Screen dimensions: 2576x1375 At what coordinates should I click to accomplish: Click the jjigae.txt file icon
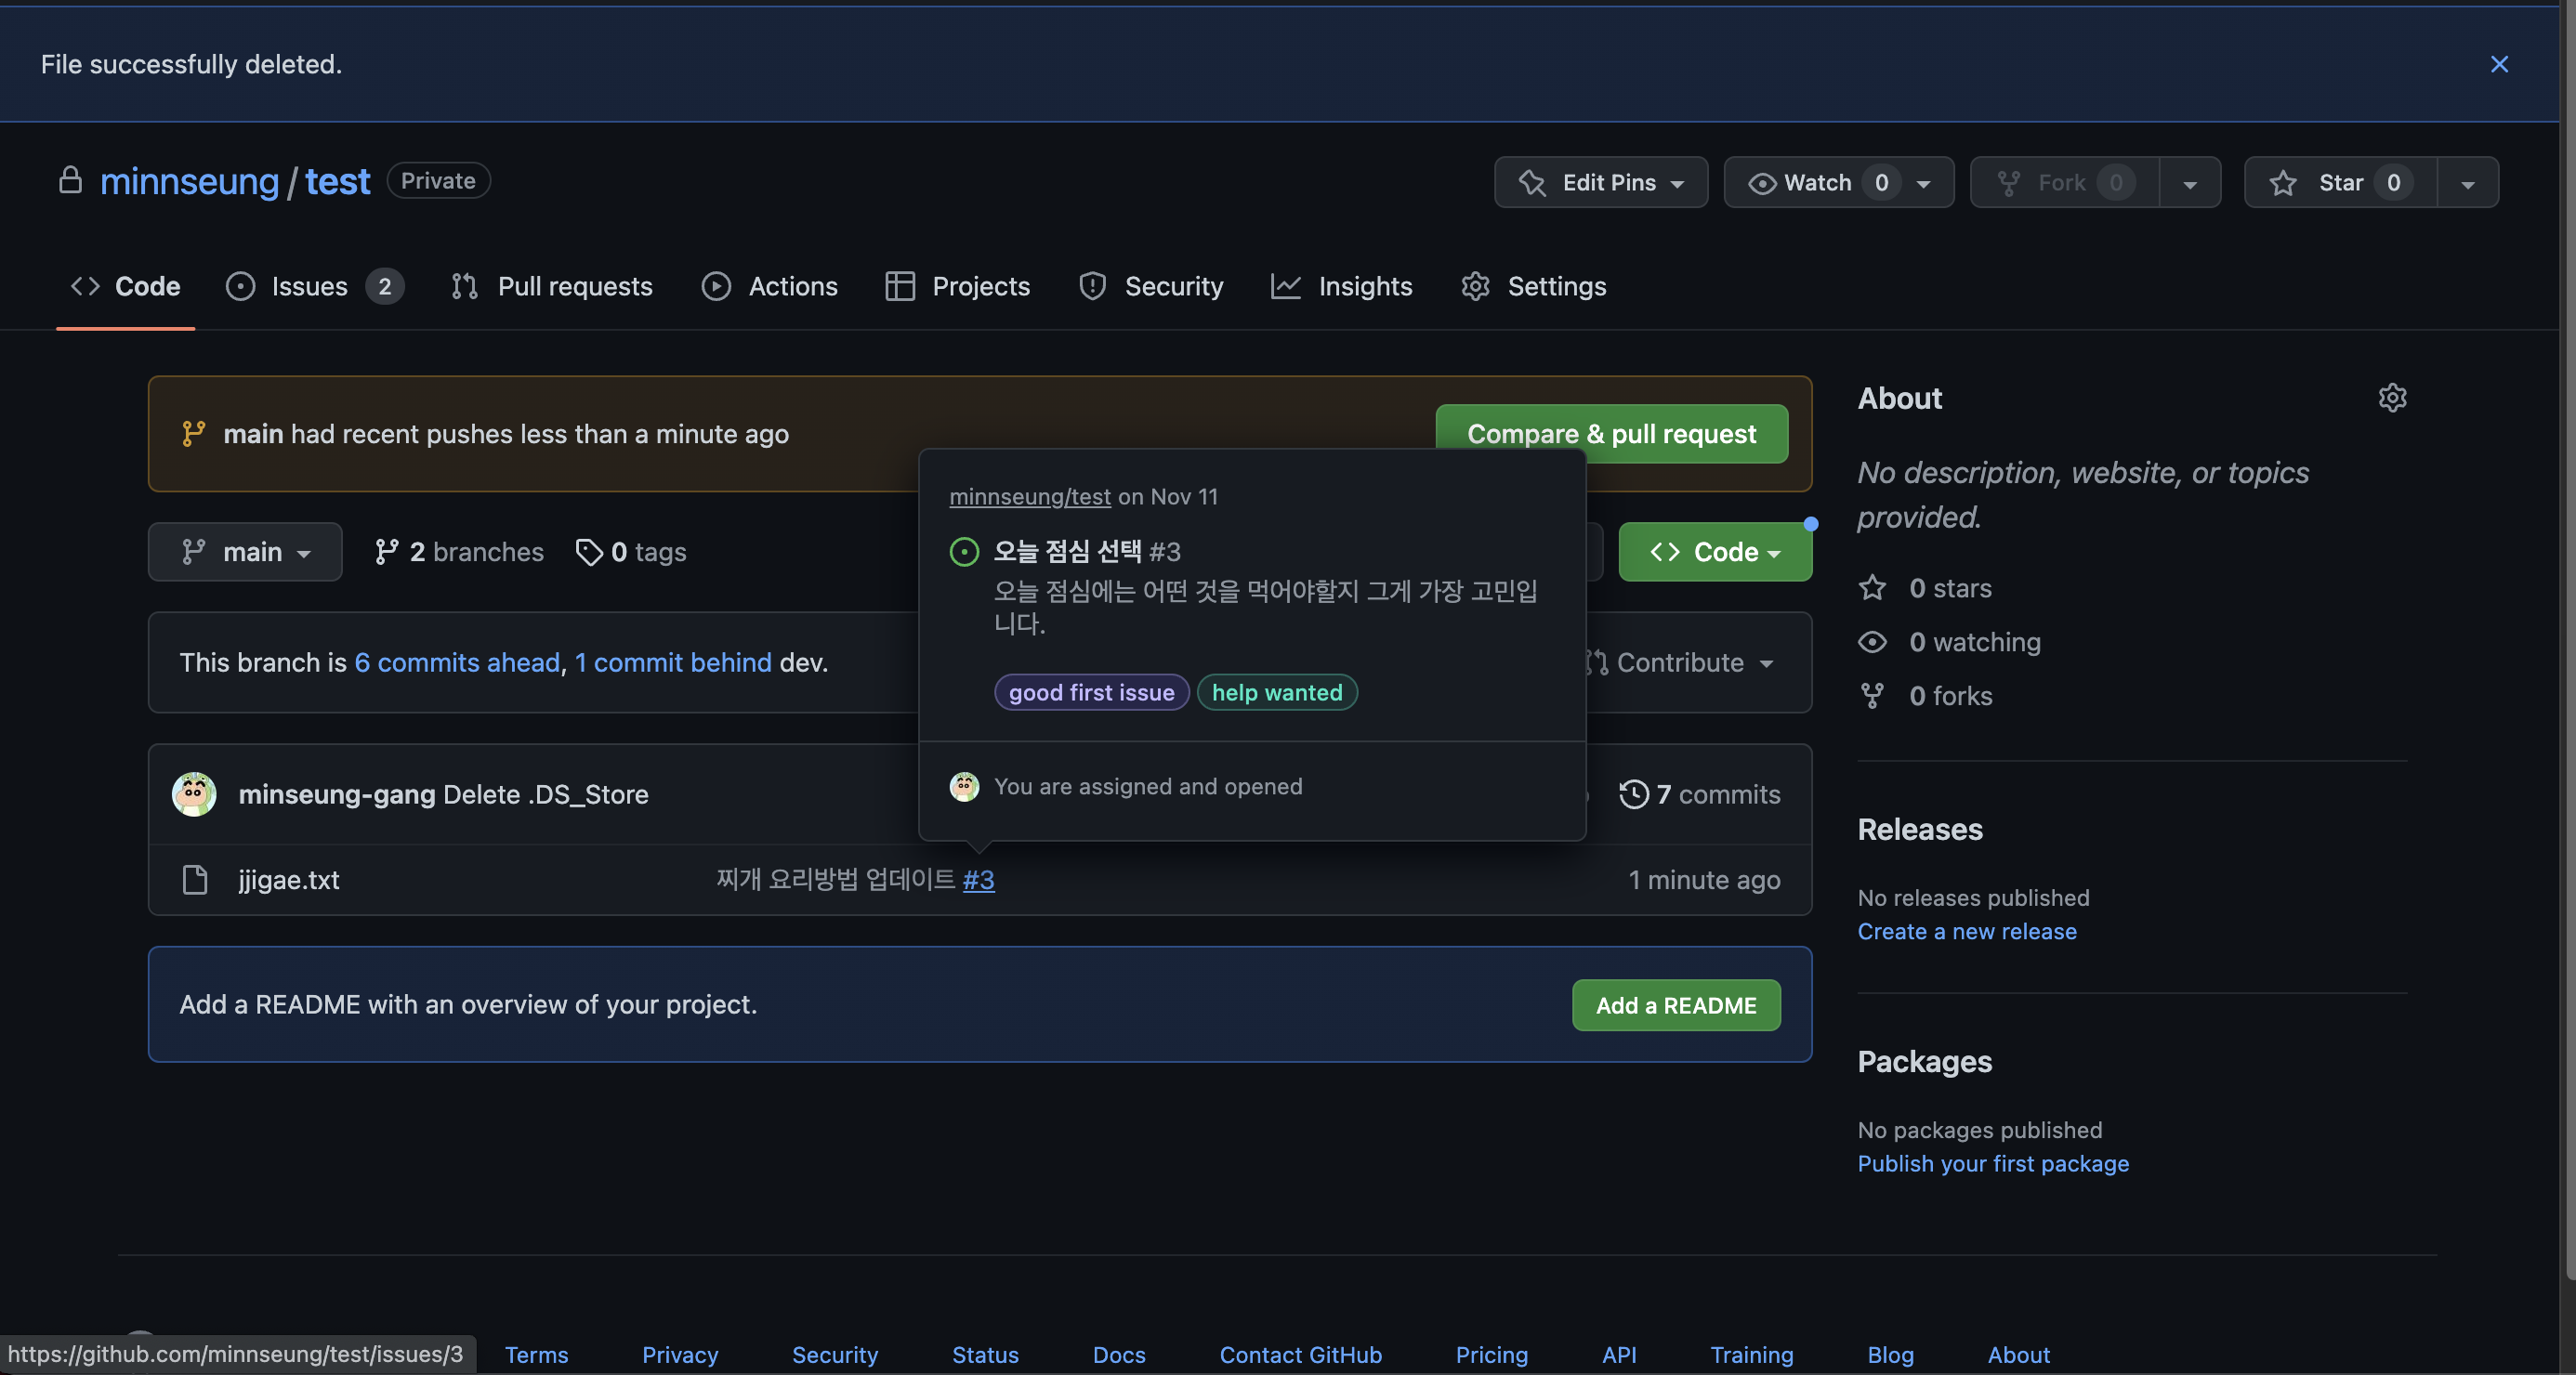[x=195, y=880]
